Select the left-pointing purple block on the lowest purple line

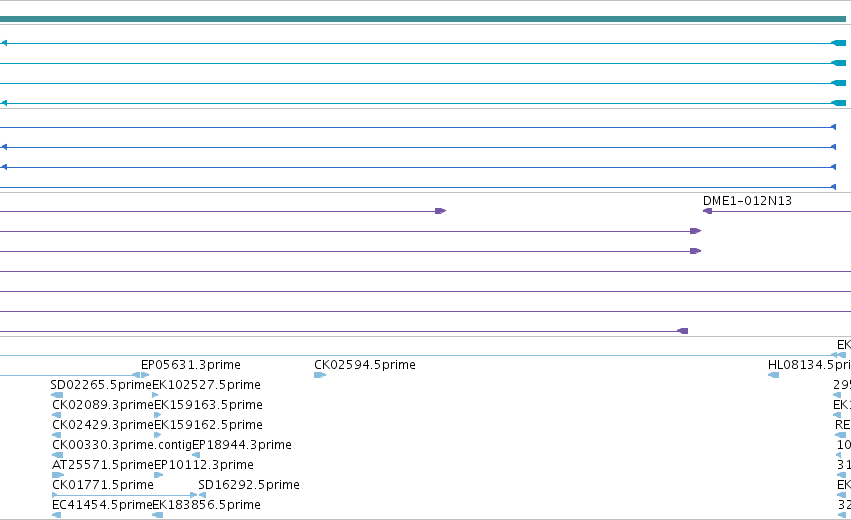(x=683, y=332)
